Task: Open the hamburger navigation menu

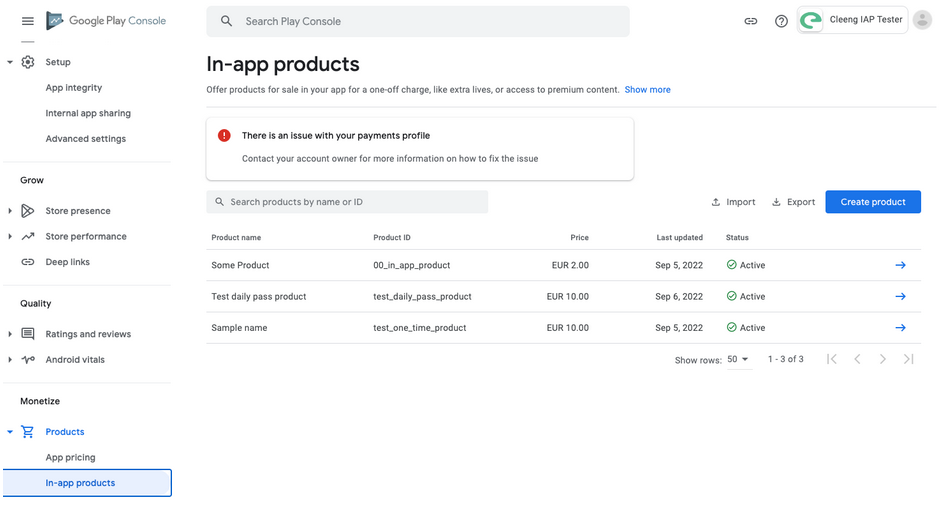Action: [28, 21]
